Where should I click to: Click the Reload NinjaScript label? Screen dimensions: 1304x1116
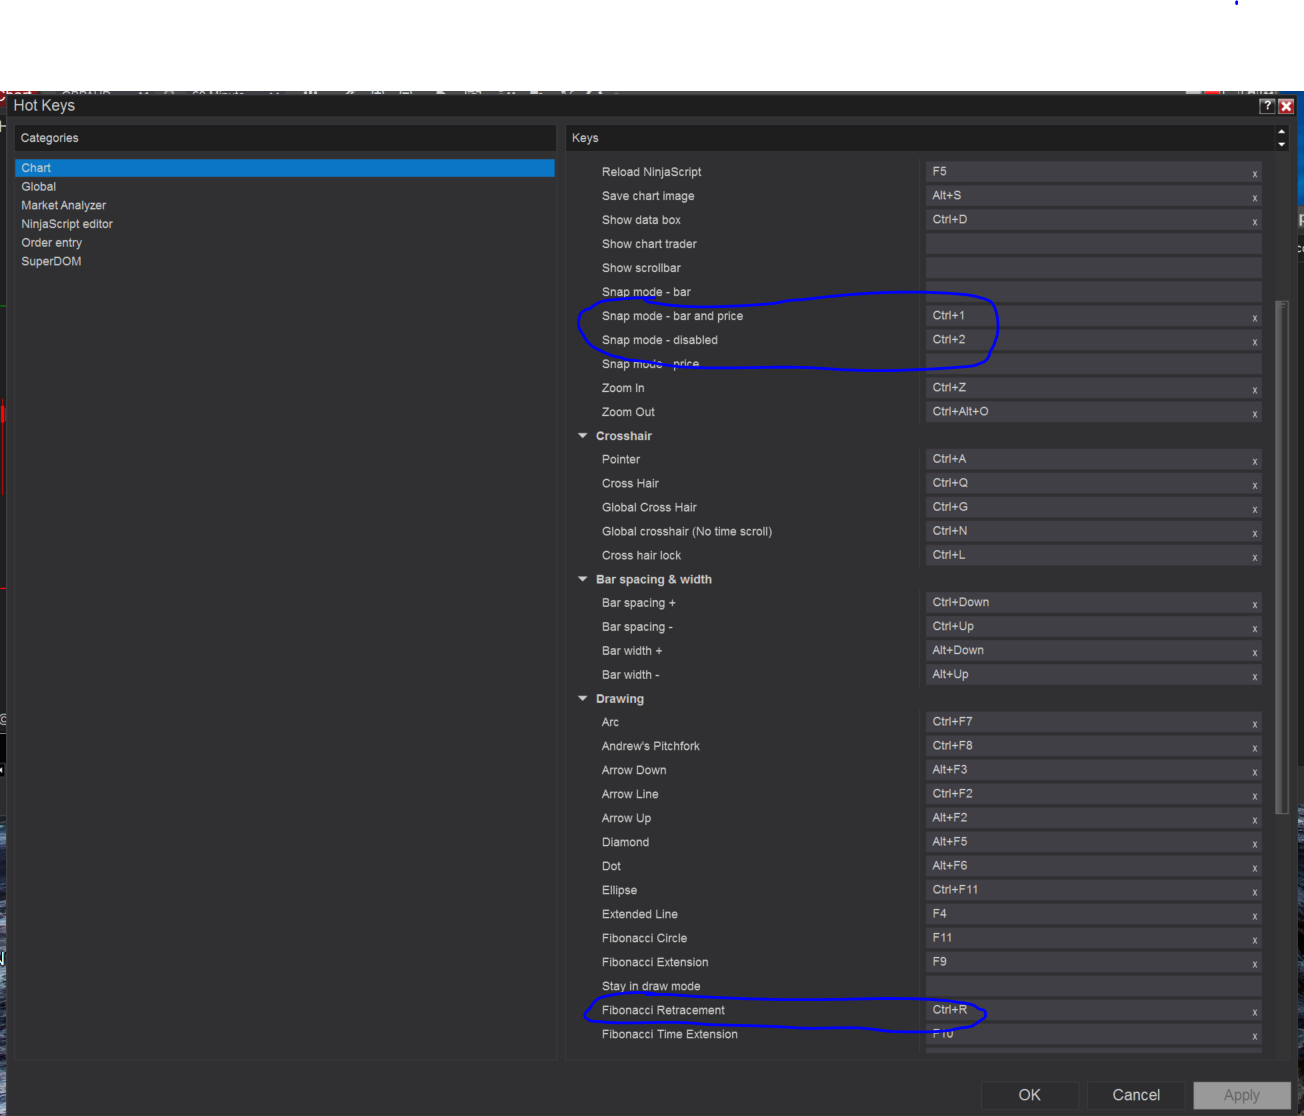pyautogui.click(x=652, y=172)
